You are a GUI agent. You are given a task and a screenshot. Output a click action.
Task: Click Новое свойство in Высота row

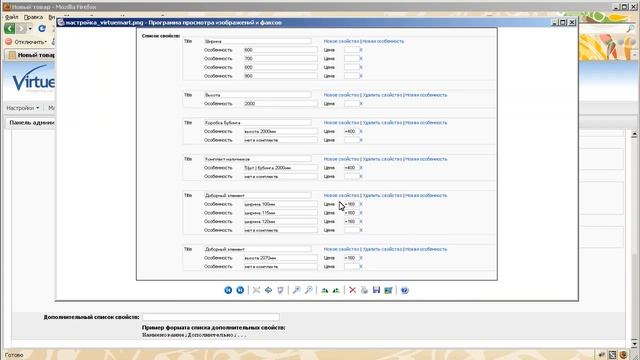(341, 95)
